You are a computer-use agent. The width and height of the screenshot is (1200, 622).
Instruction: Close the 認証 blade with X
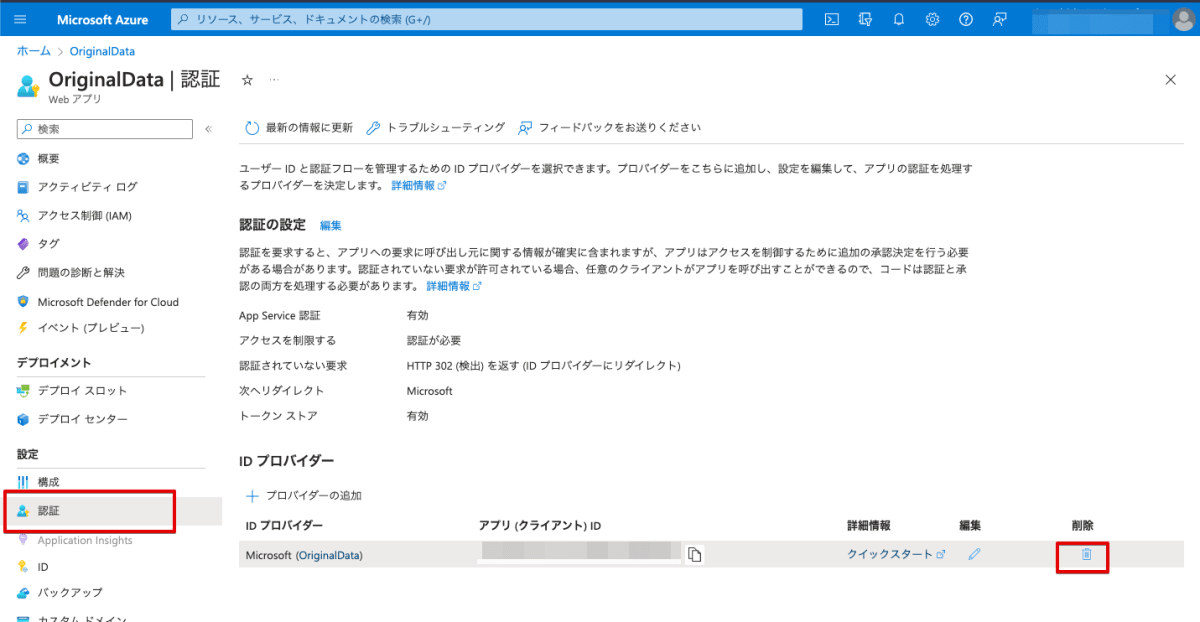(x=1171, y=80)
